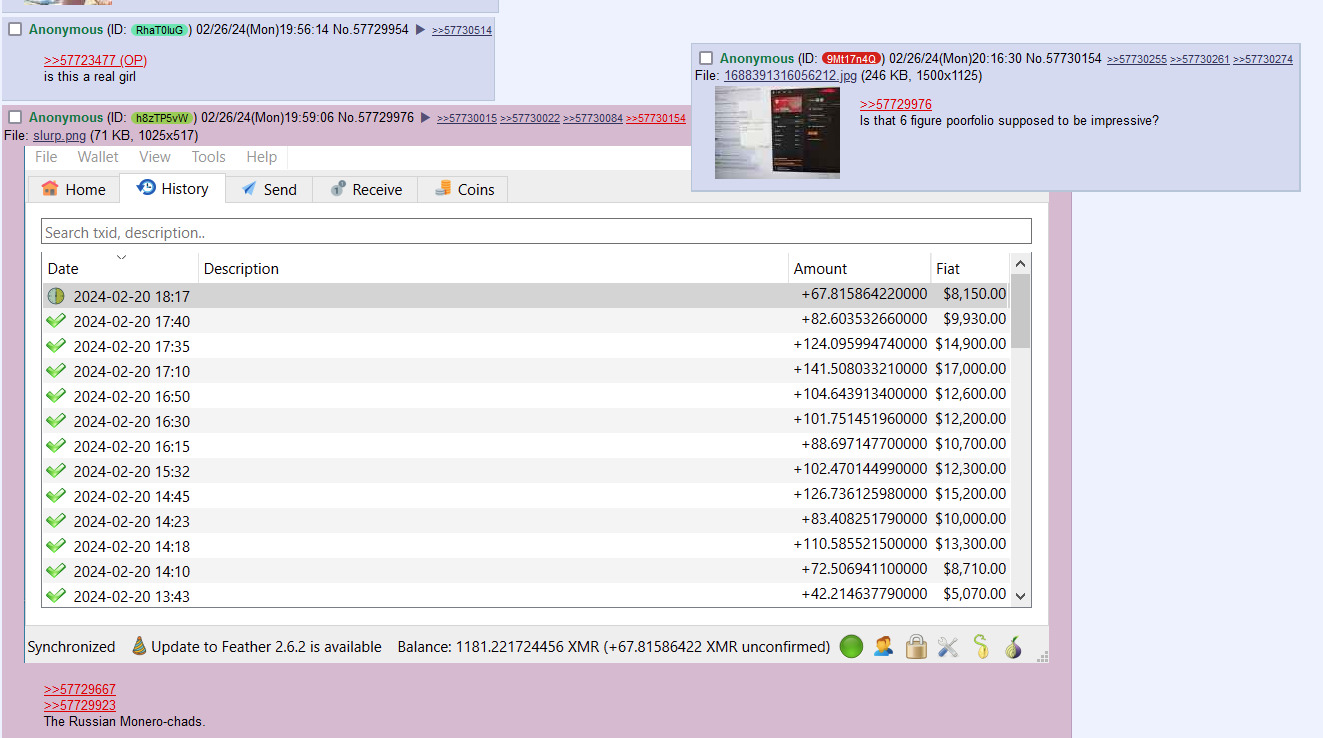The width and height of the screenshot is (1323, 738).
Task: Click the seed sprout icon in status bar
Action: point(981,647)
